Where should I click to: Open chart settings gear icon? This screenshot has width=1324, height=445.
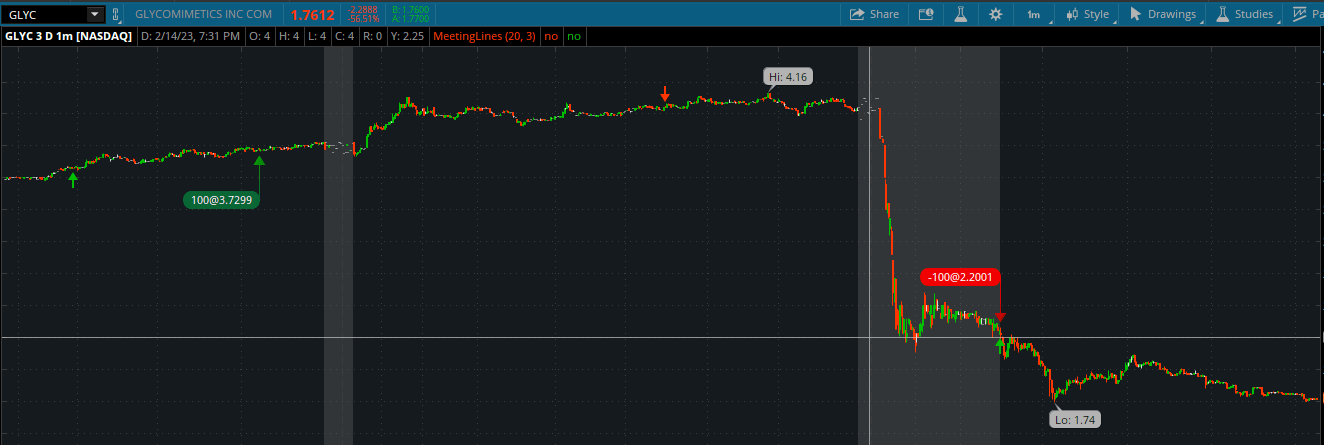pos(995,14)
